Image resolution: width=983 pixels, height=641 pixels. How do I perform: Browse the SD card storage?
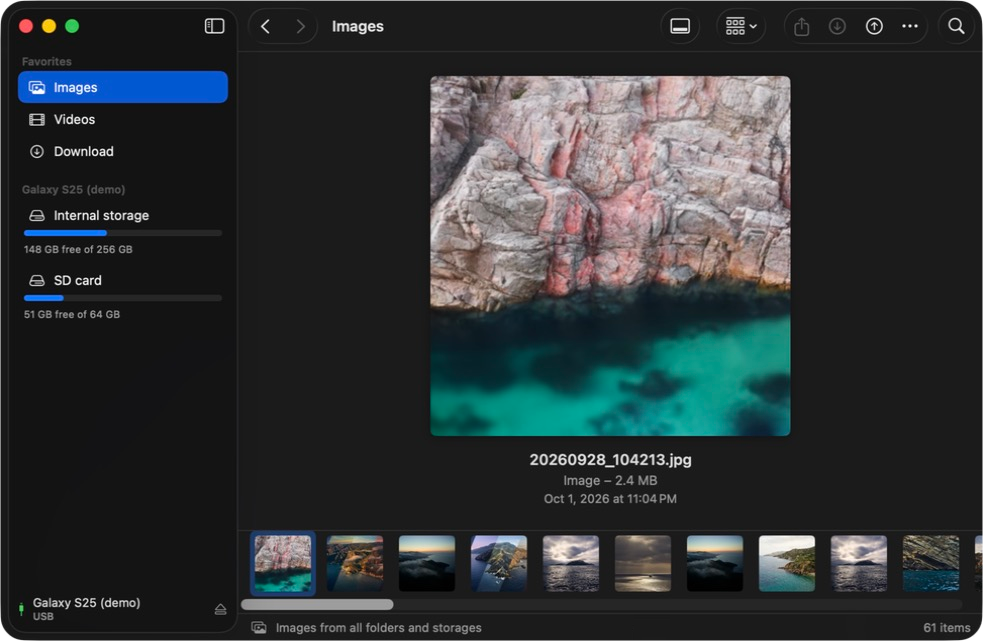tap(123, 280)
